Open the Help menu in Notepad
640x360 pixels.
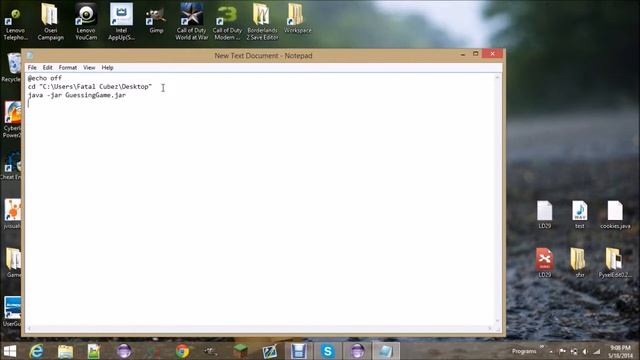pyautogui.click(x=107, y=68)
